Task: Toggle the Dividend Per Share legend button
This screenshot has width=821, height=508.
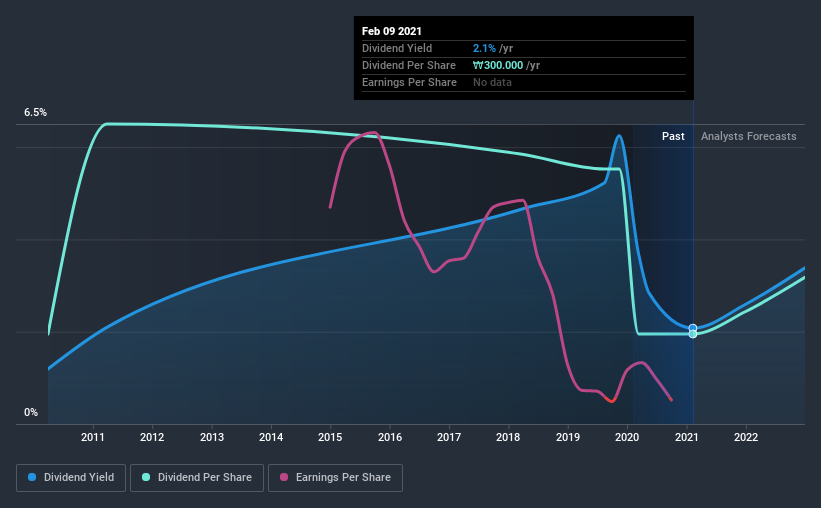Action: click(197, 478)
